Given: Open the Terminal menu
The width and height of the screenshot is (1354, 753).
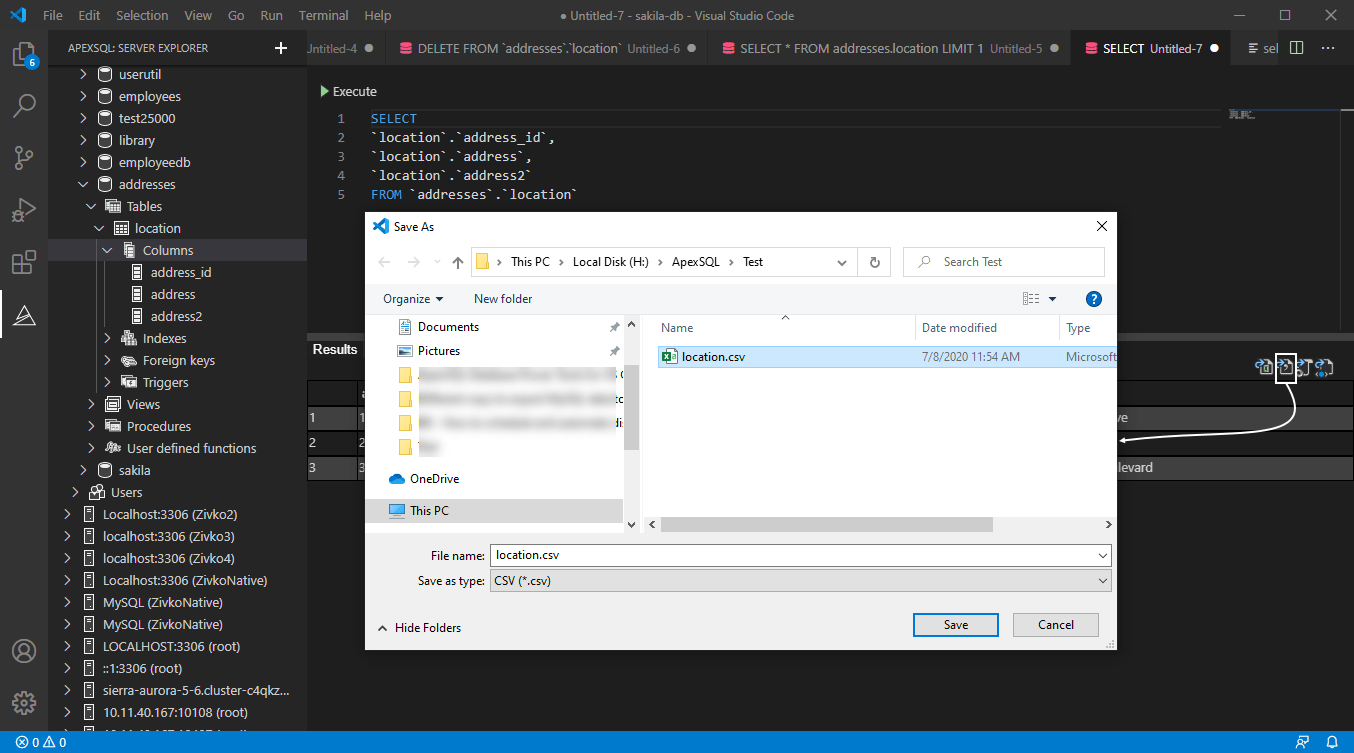Looking at the screenshot, I should click(322, 15).
